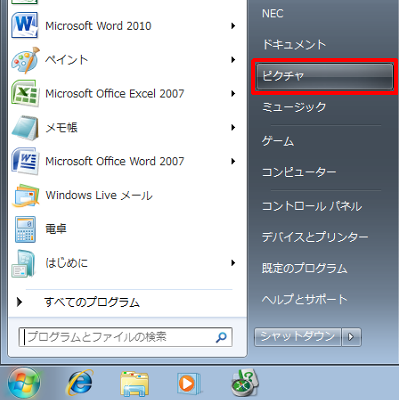Show すべてのプログラム all programs list
This screenshot has width=399, height=400.
(92, 302)
